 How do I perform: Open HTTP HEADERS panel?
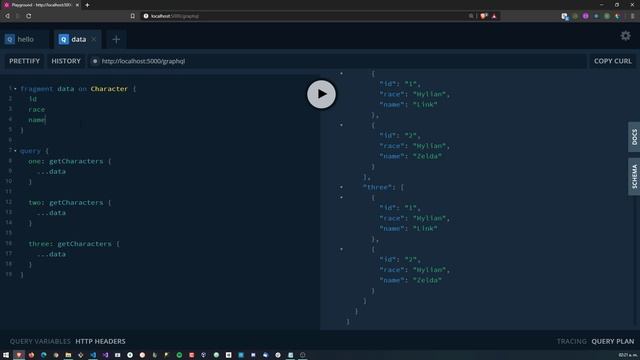point(100,341)
